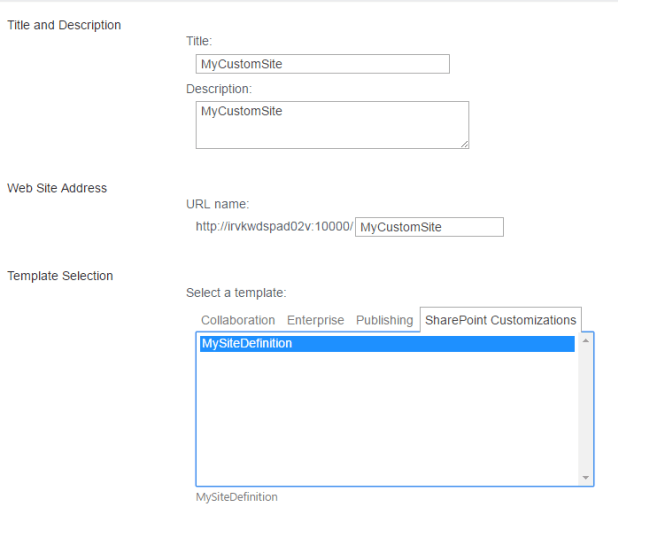Click the http://irvkwdspad02v:10000/ base URL text
Image resolution: width=650 pixels, height=546 pixels.
(274, 227)
